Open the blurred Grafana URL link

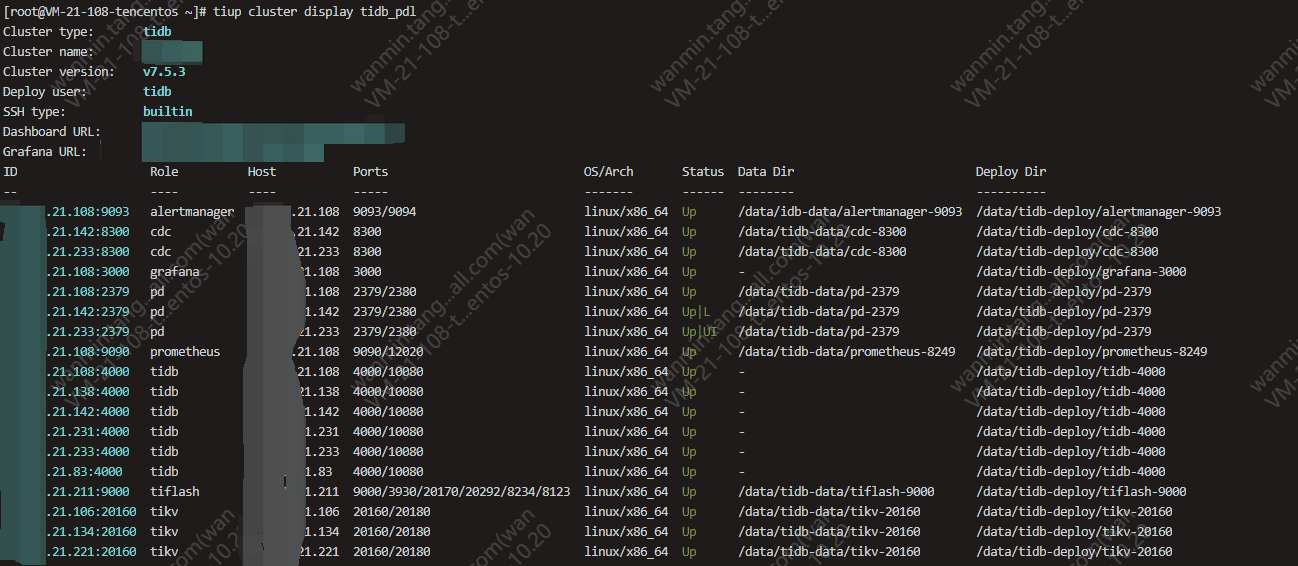coord(233,152)
